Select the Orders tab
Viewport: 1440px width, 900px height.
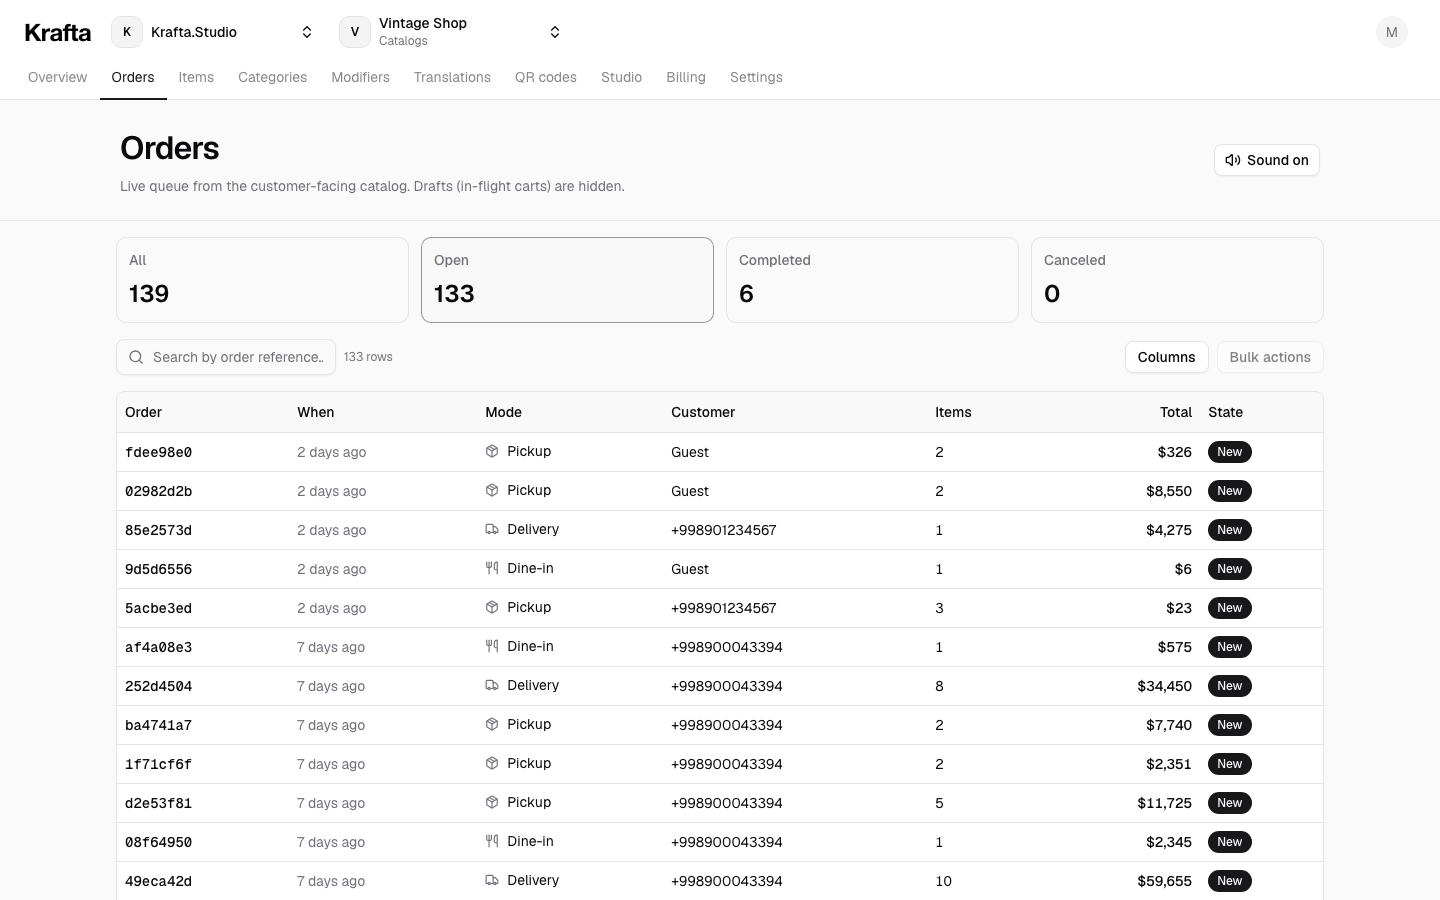[x=133, y=77]
